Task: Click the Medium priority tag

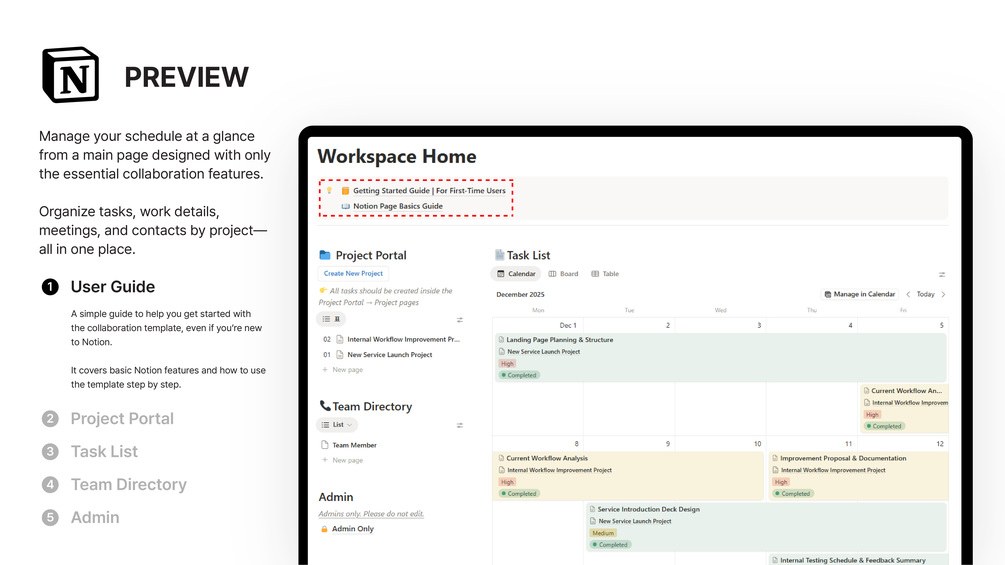Action: tap(603, 533)
